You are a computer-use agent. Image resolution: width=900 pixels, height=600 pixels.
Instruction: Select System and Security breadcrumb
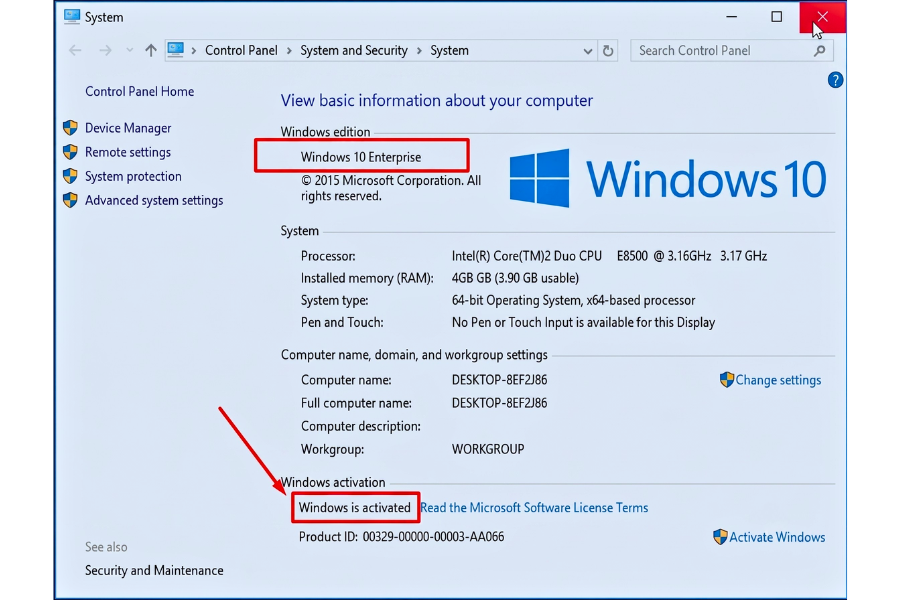354,51
